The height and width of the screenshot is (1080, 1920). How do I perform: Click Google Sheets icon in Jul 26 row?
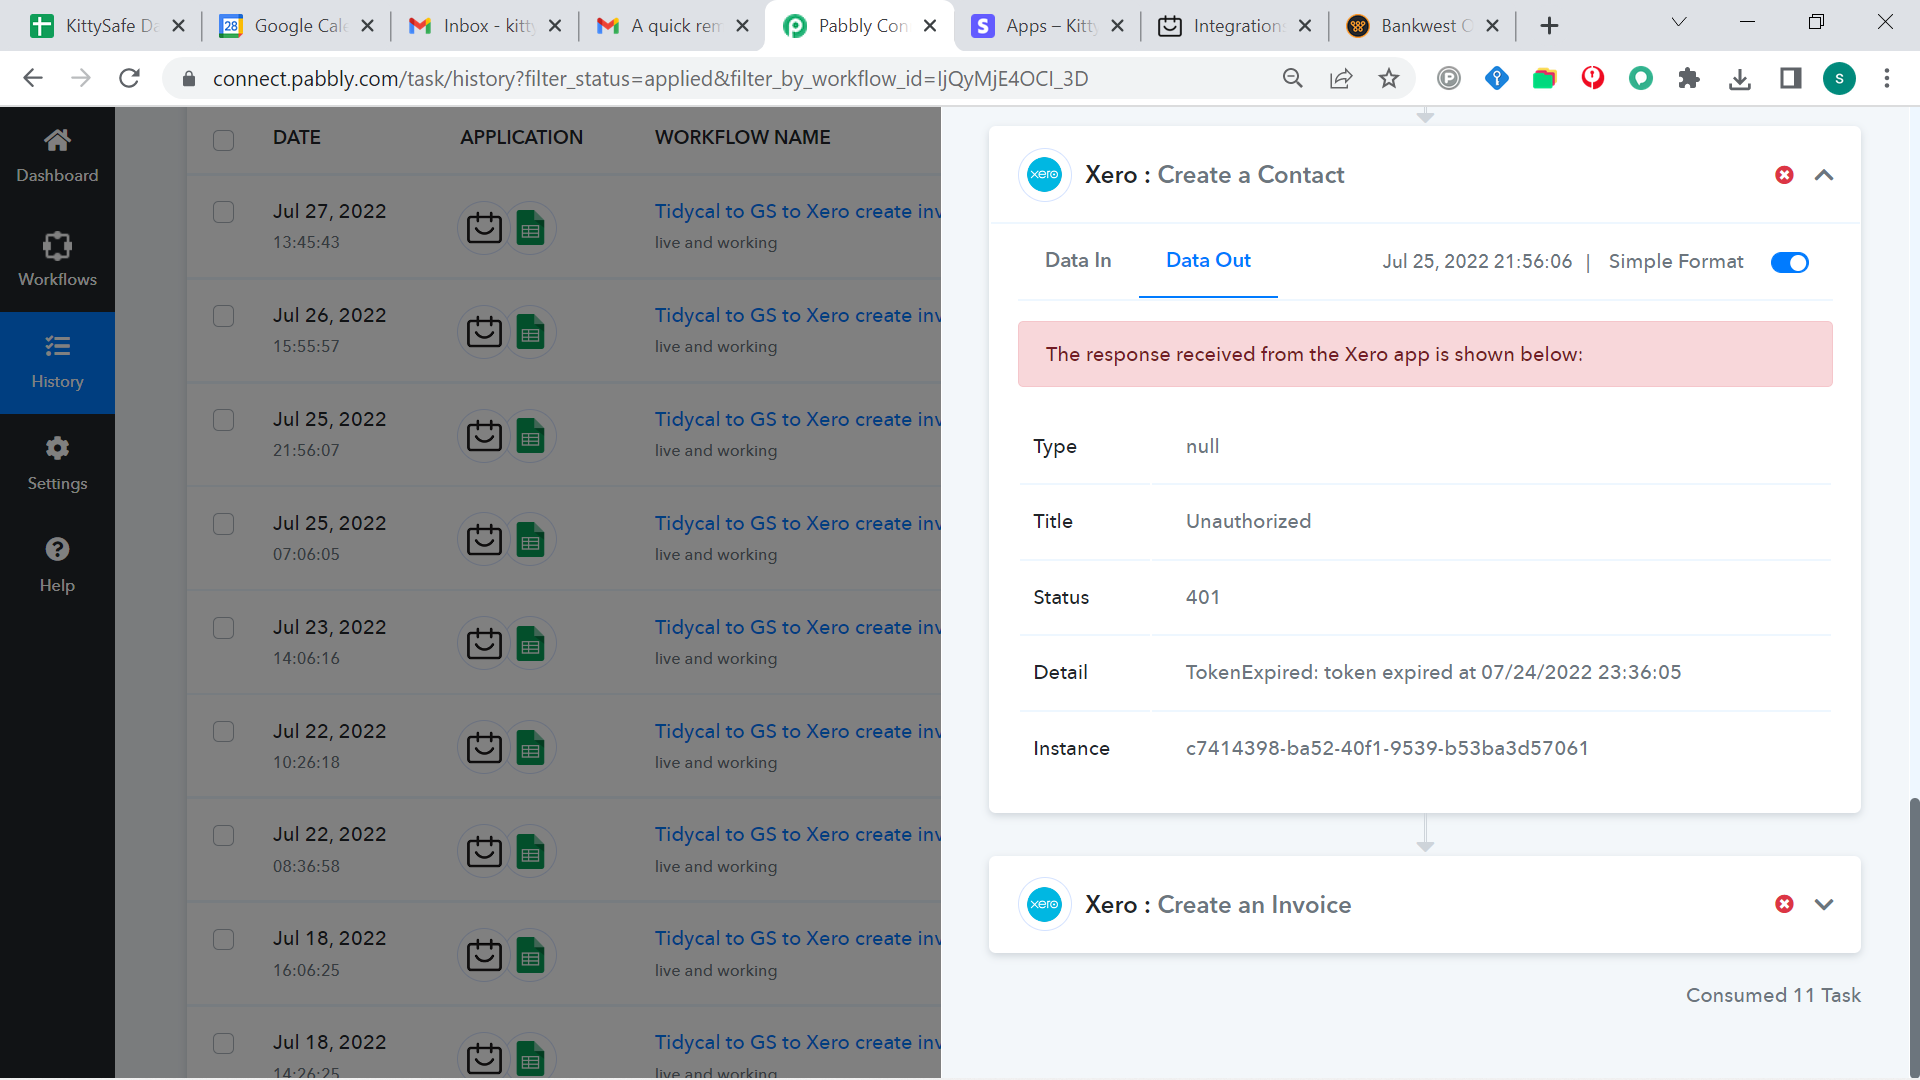click(531, 332)
